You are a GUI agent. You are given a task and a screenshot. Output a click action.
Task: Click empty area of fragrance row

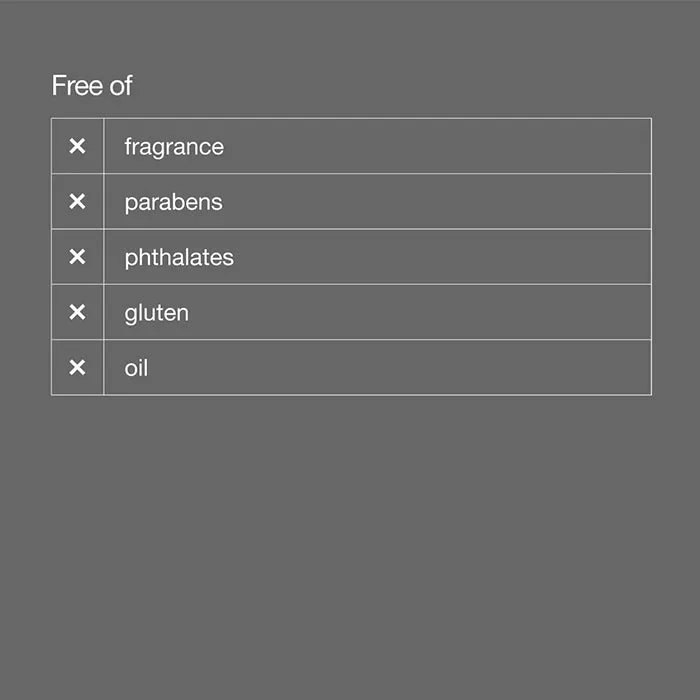[438, 146]
